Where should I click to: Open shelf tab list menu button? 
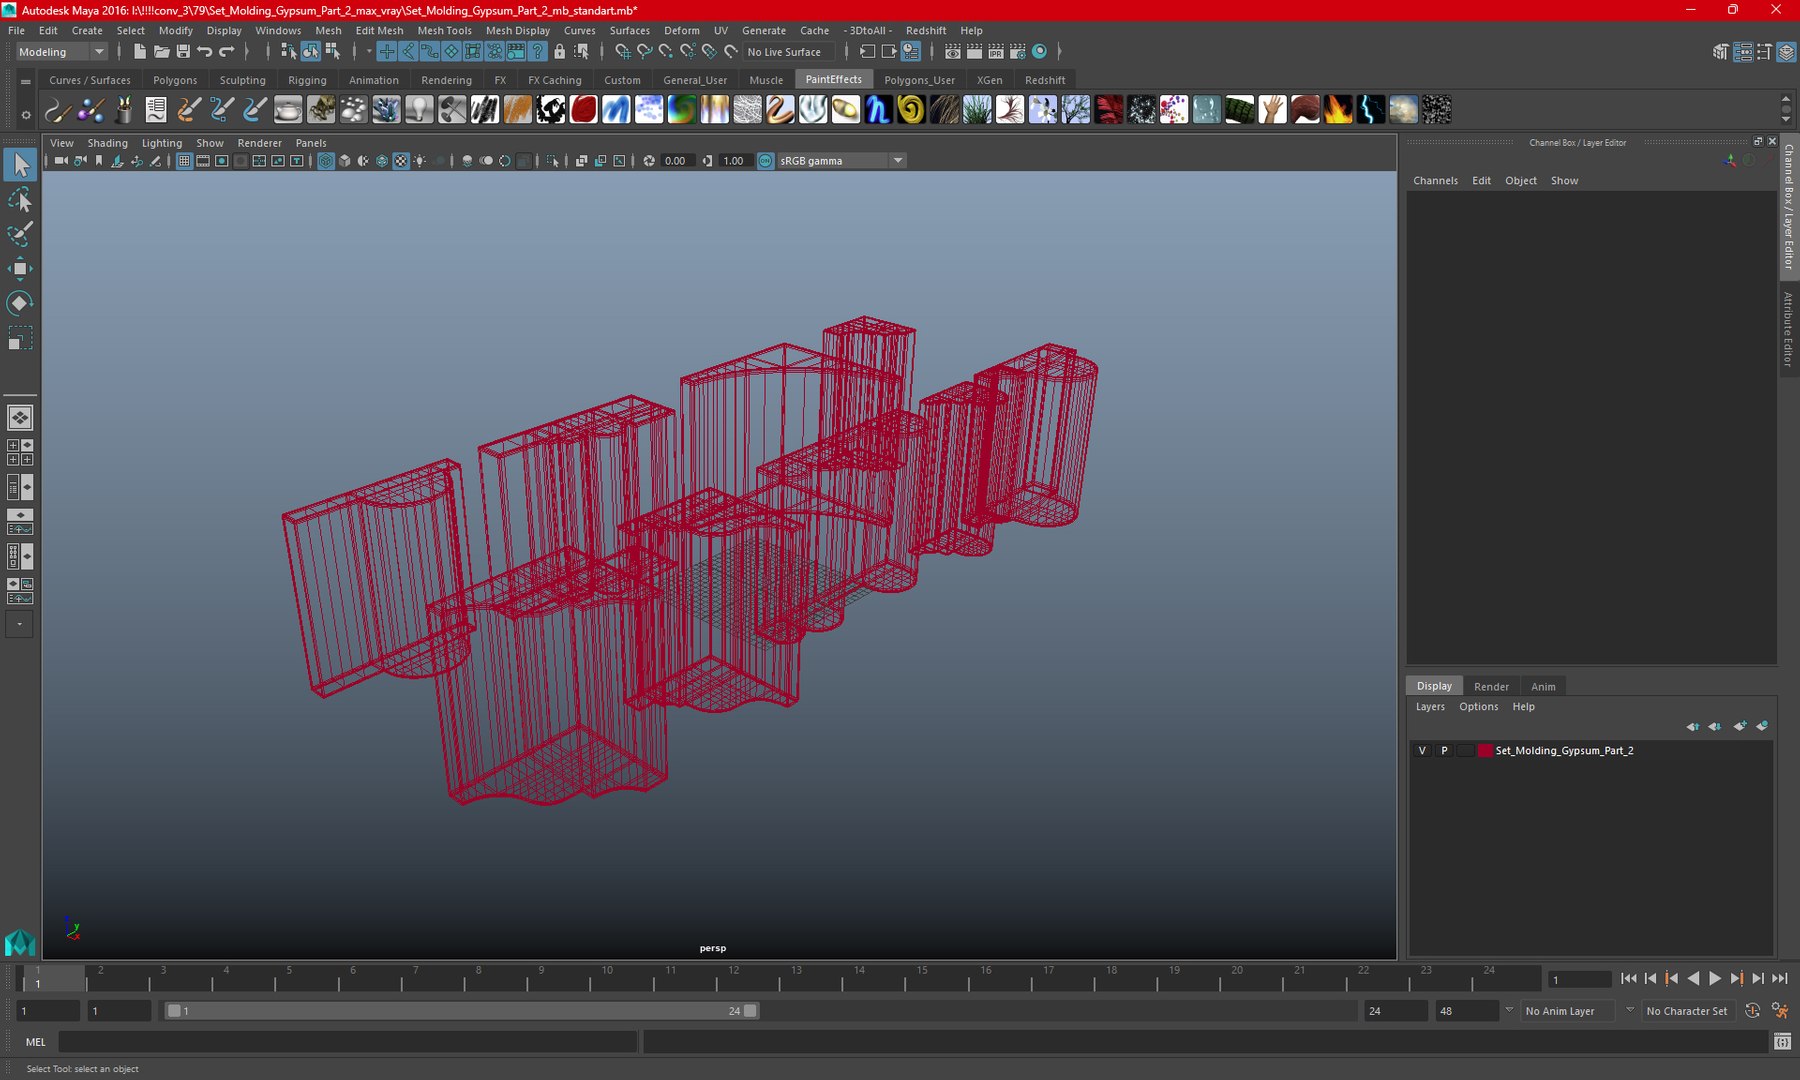tap(26, 81)
